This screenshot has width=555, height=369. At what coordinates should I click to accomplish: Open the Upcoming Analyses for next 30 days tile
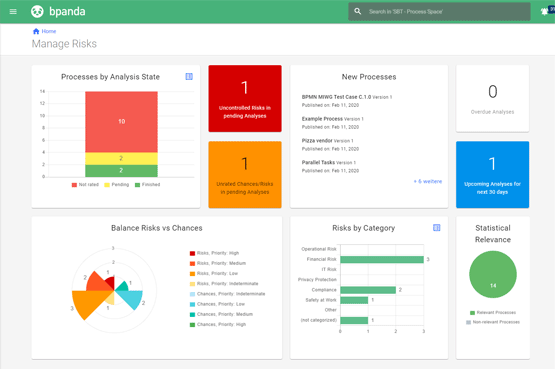pos(492,174)
